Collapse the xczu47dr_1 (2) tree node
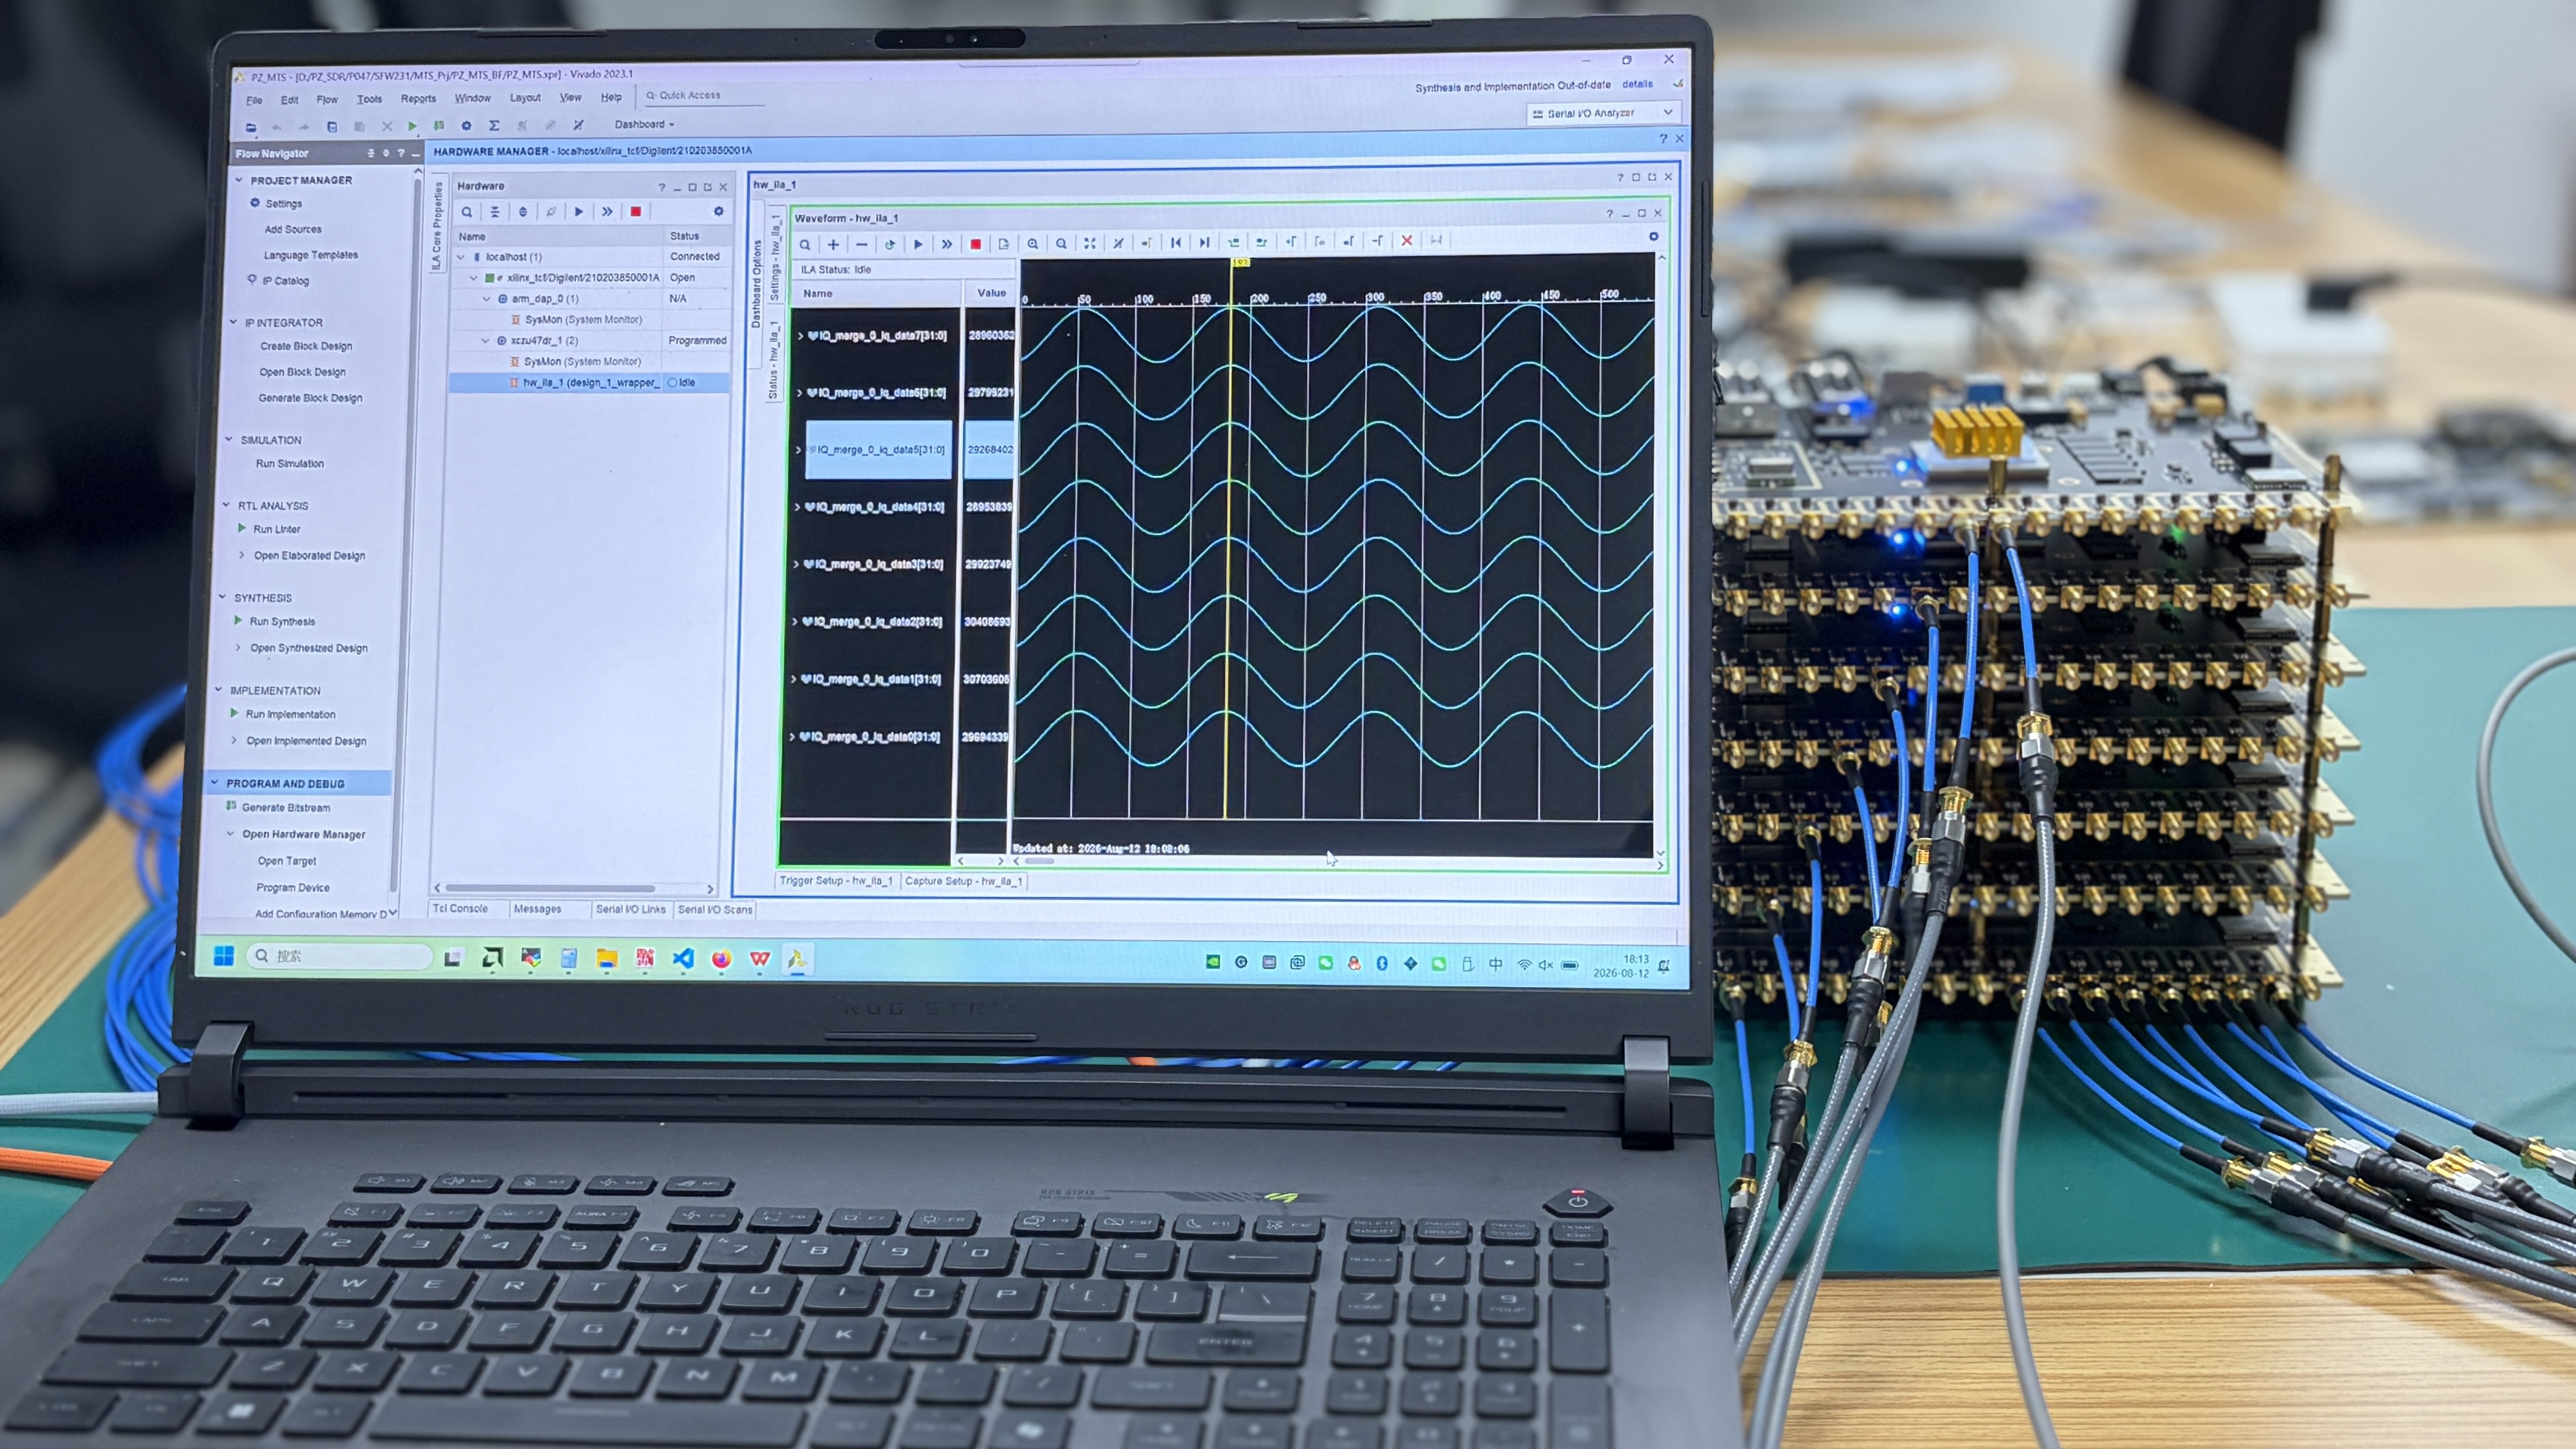Screen dimensions: 2576x1449 pyautogui.click(x=486, y=341)
